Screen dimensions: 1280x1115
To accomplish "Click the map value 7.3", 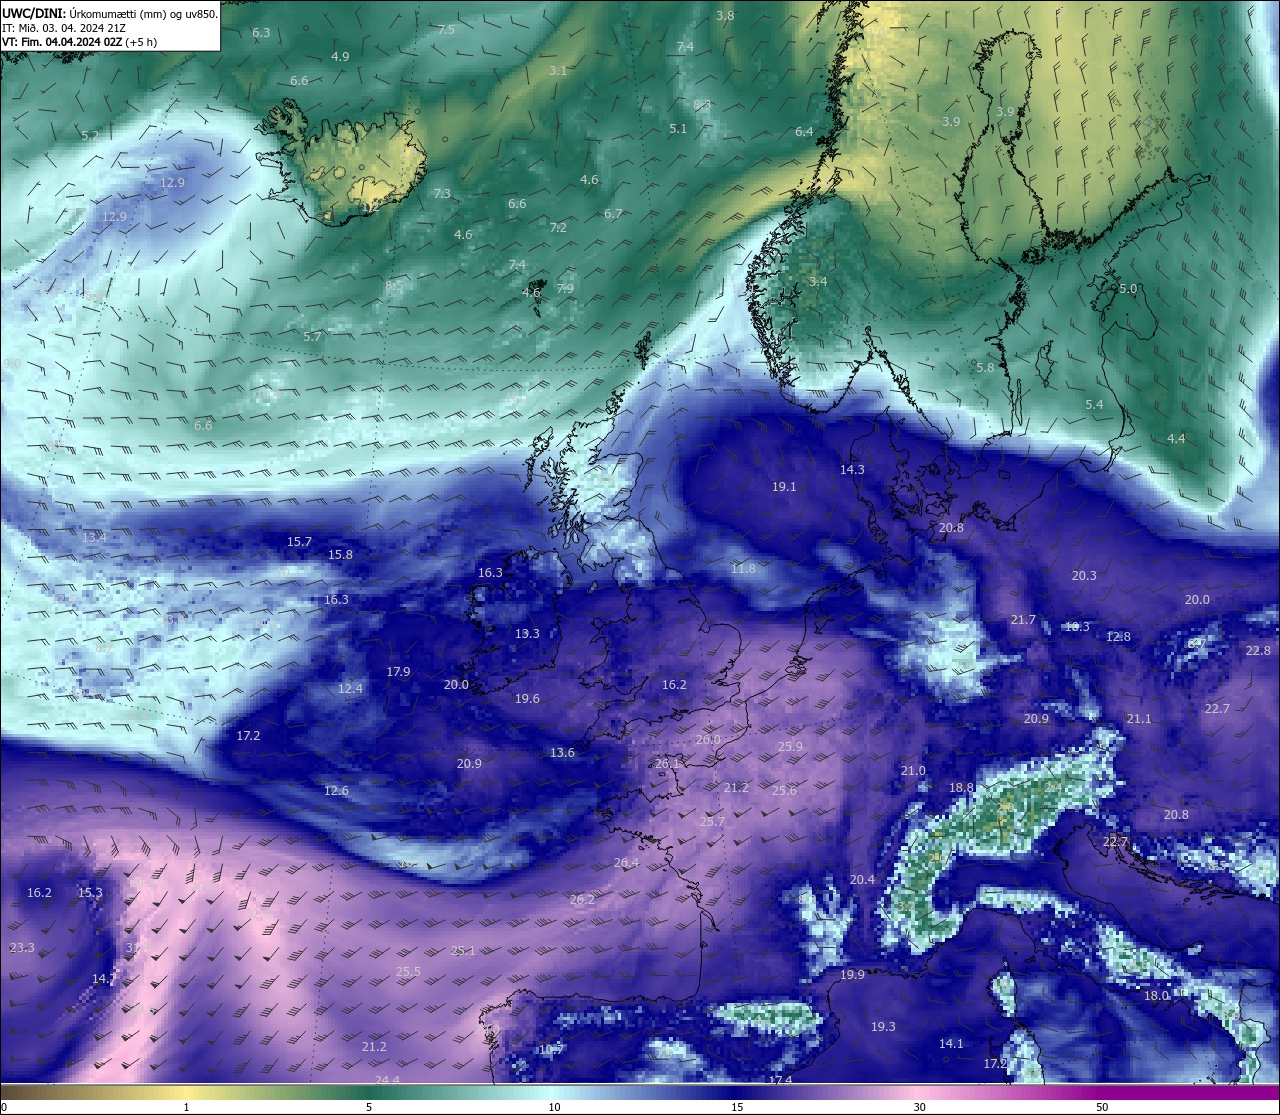I will pos(442,194).
